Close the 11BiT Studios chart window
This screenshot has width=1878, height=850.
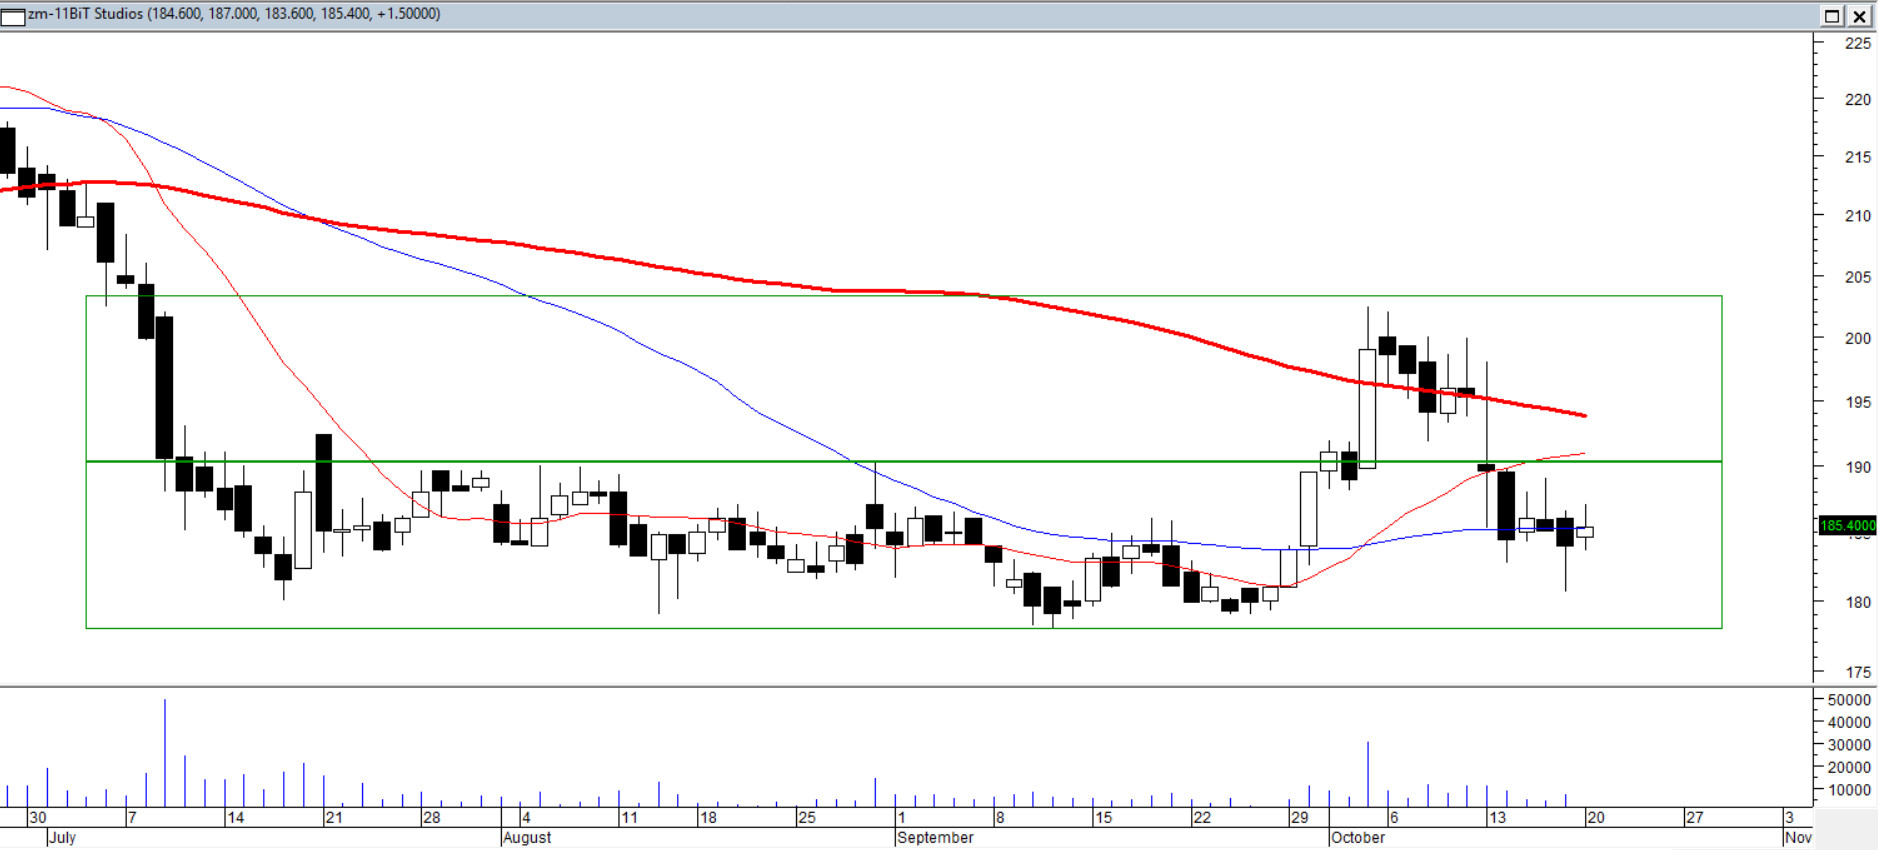point(1859,16)
